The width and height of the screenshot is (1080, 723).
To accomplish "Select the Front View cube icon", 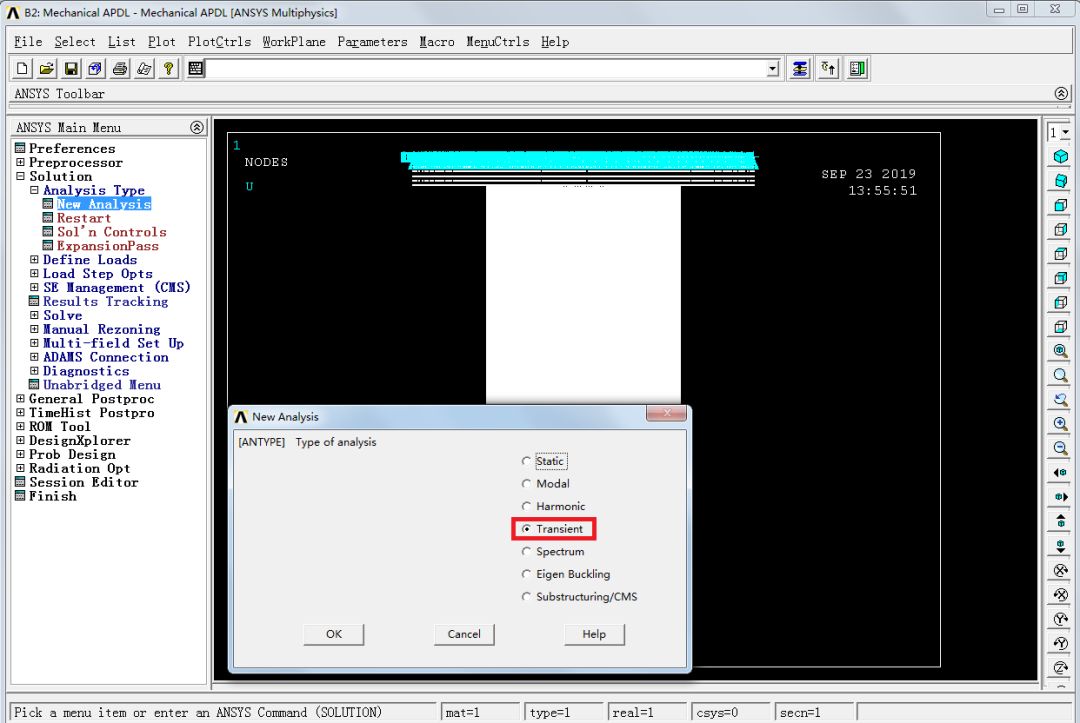I will click(1061, 205).
